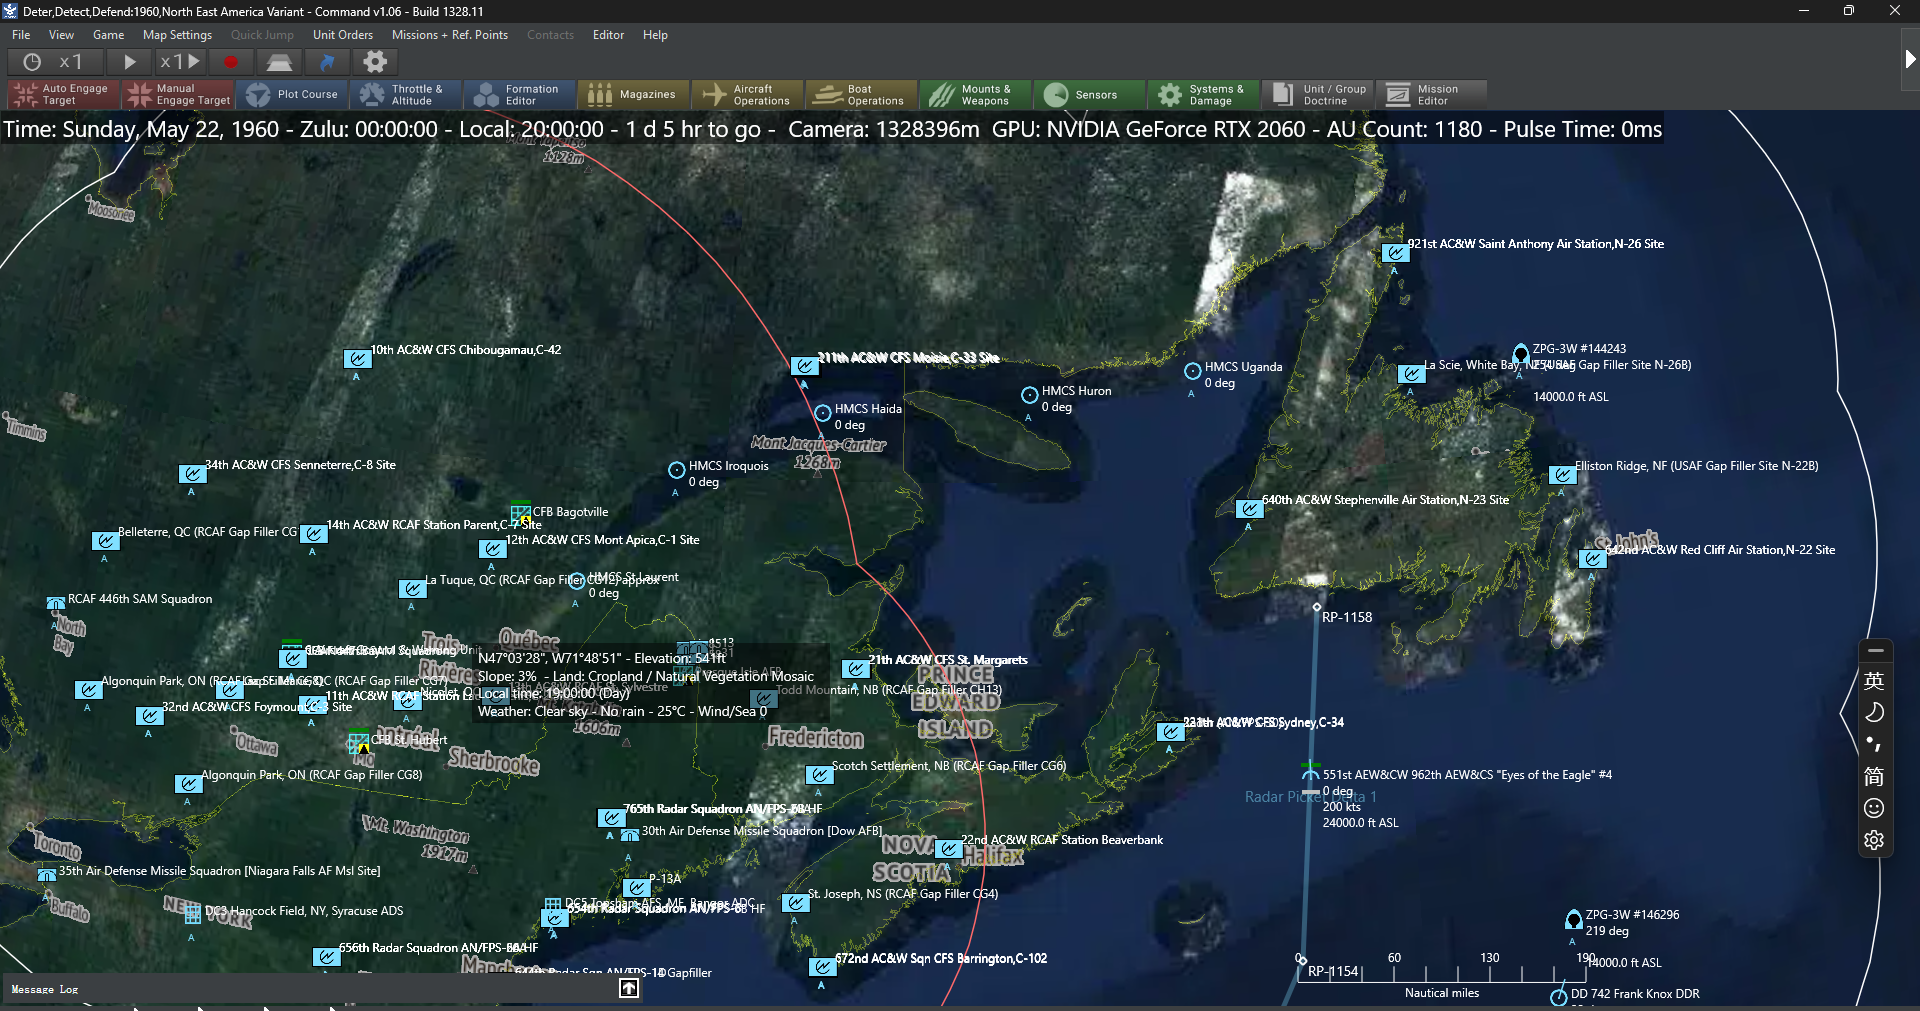Image resolution: width=1920 pixels, height=1011 pixels.
Task: Open the Formation Editor
Action: click(x=521, y=95)
